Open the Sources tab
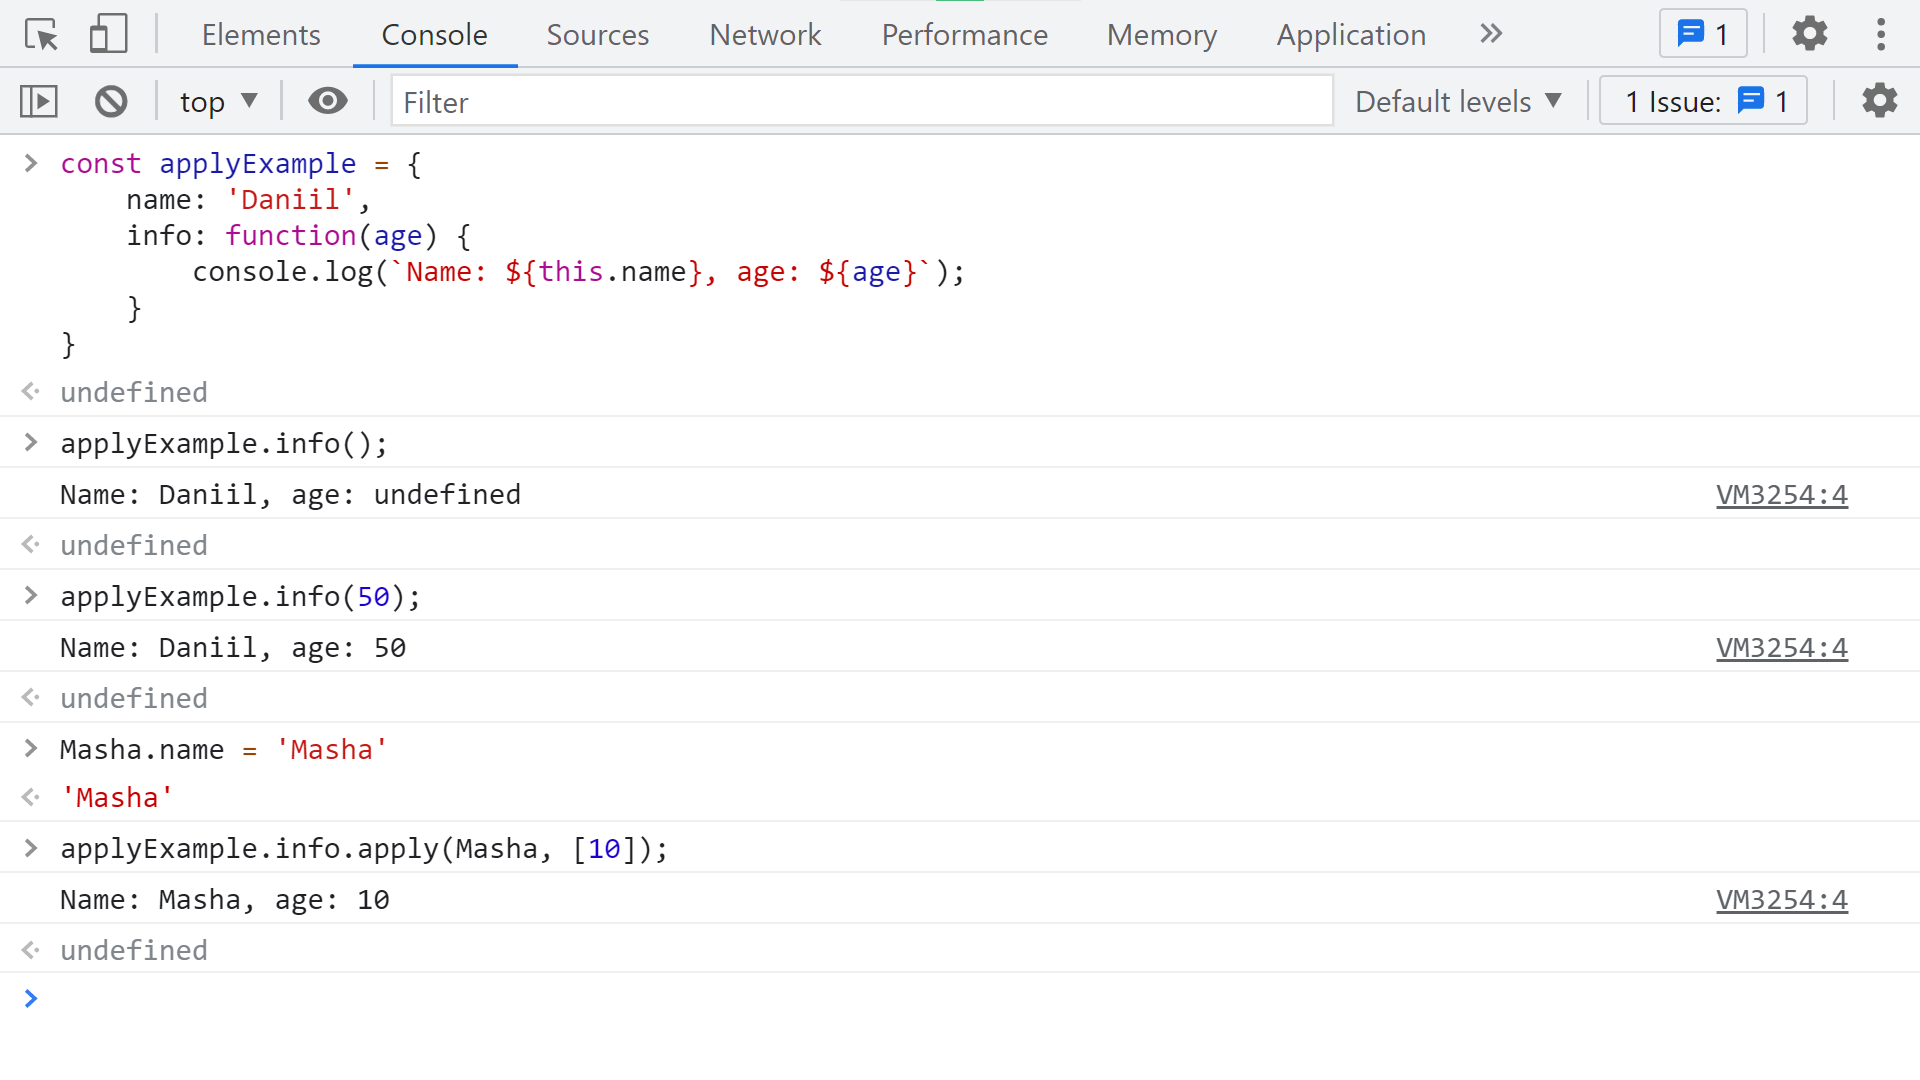This screenshot has width=1920, height=1080. [x=597, y=35]
